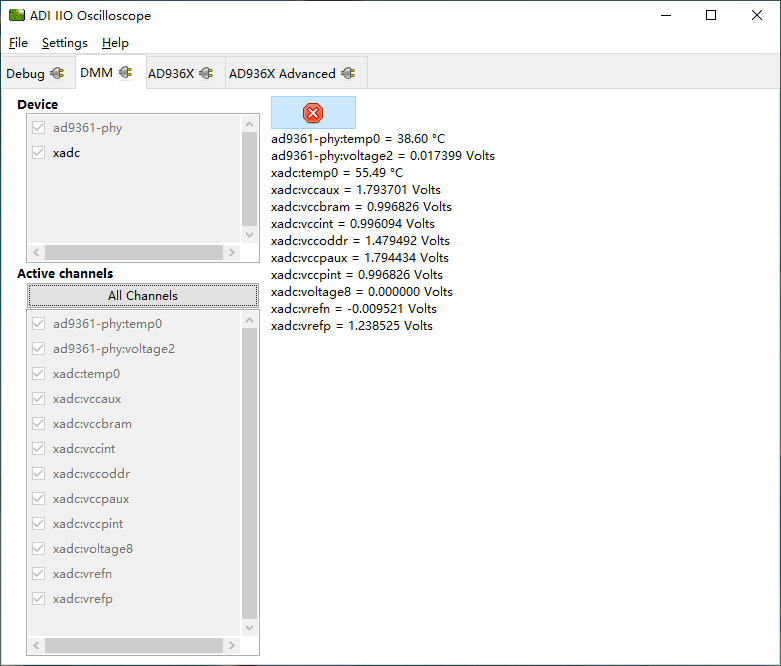Toggle xadc:vccpaux channel checkbox

point(38,499)
